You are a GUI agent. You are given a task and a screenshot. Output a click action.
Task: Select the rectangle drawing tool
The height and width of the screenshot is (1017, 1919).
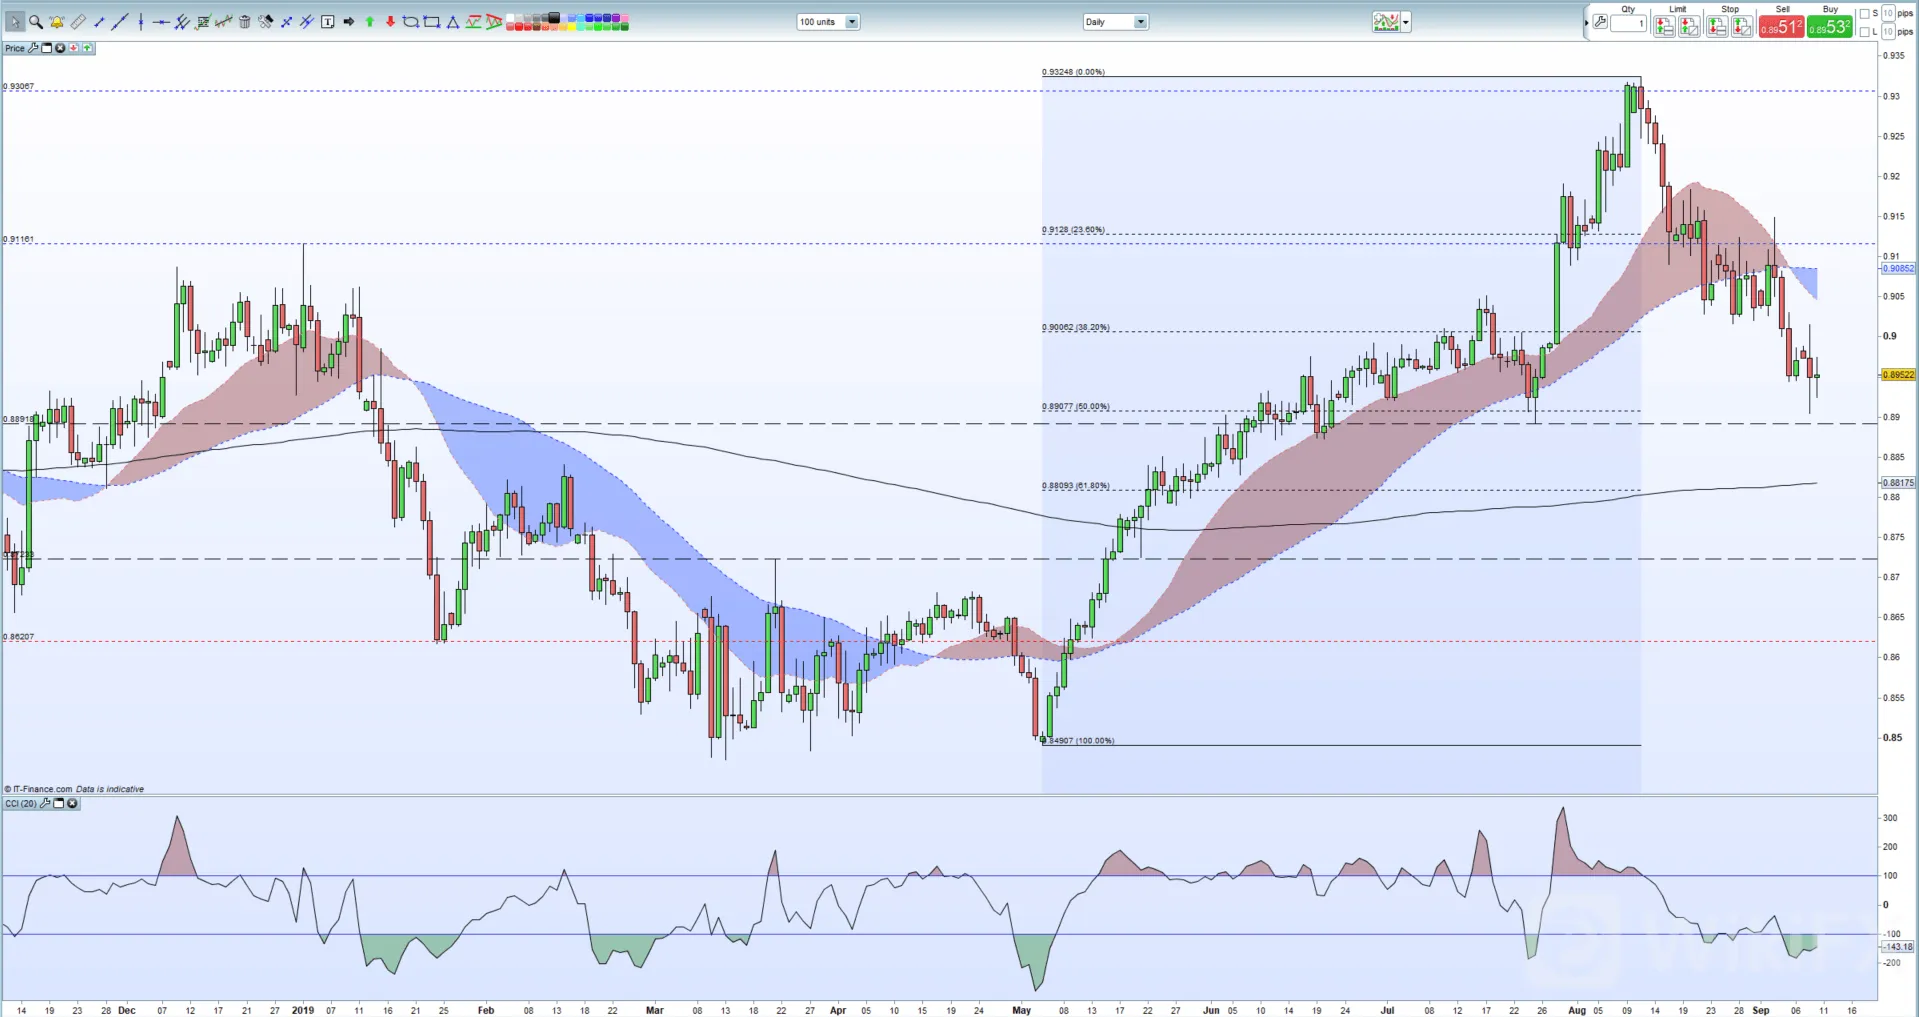(432, 22)
